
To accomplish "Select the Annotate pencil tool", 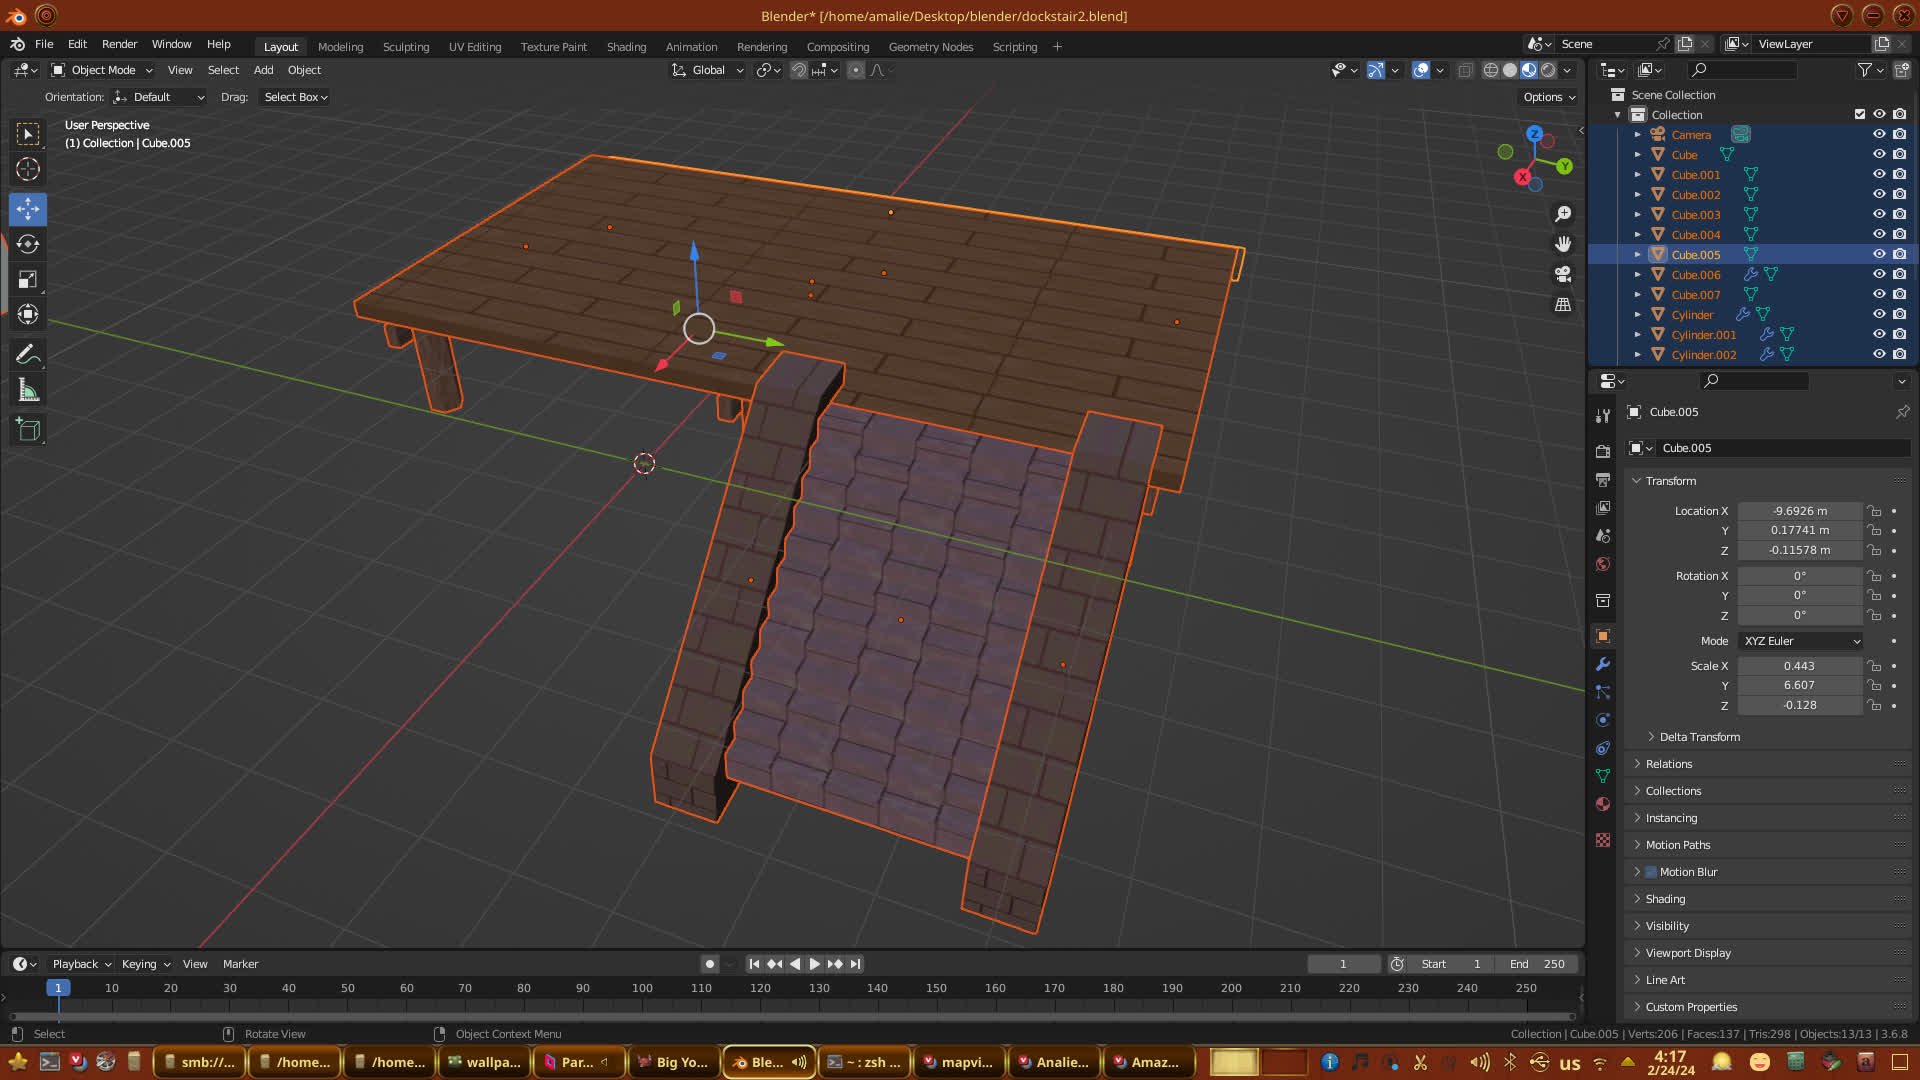I will pyautogui.click(x=28, y=354).
